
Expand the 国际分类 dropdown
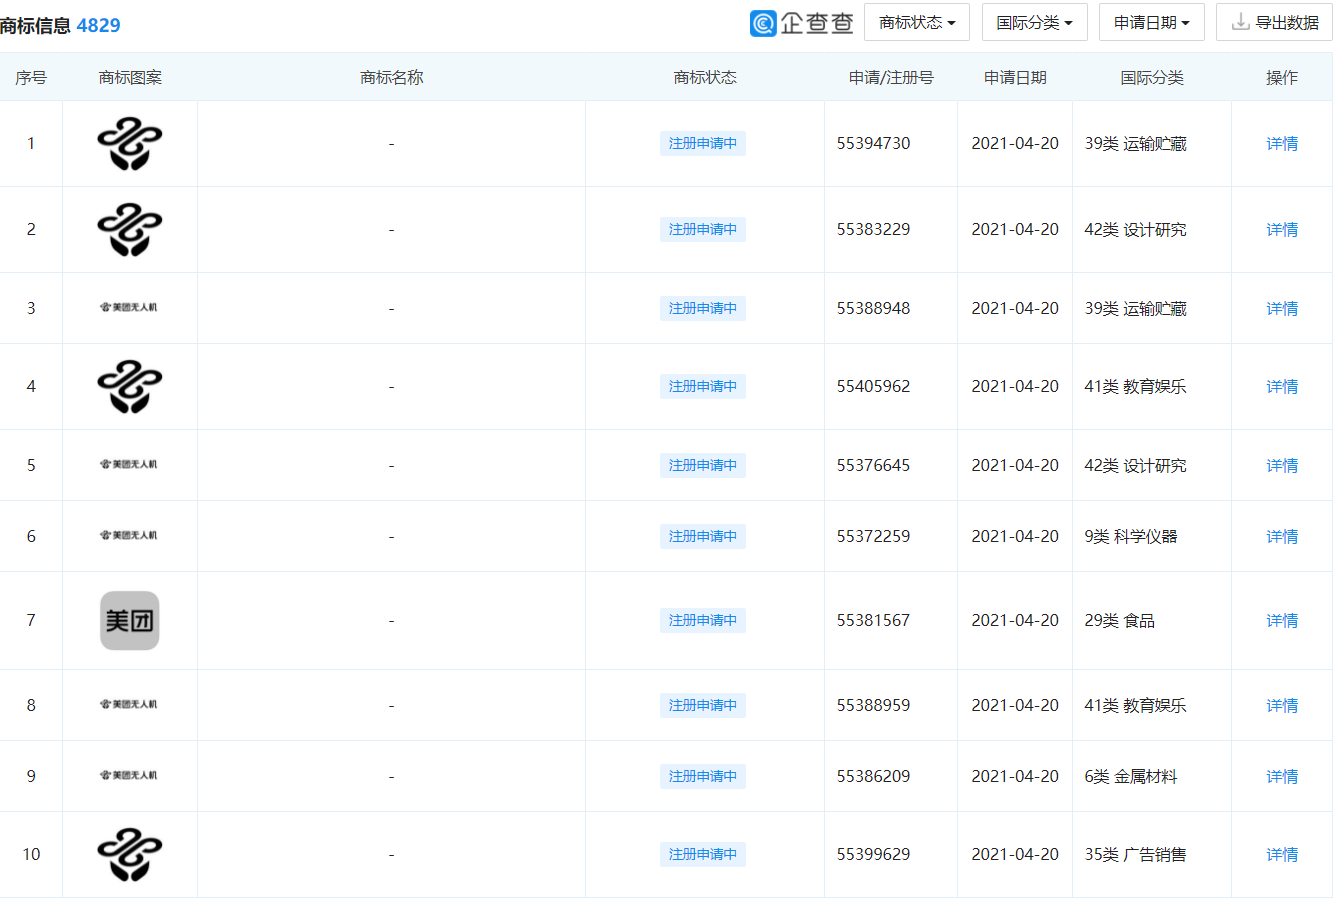coord(1034,21)
